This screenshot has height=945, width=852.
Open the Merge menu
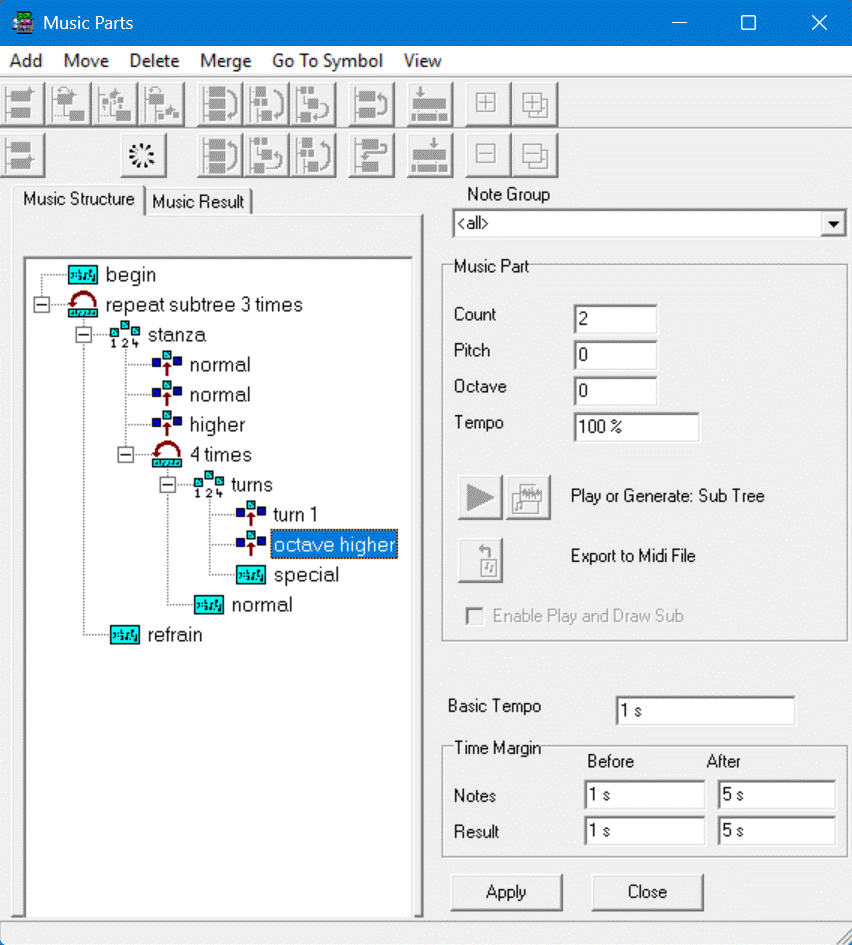pyautogui.click(x=225, y=61)
